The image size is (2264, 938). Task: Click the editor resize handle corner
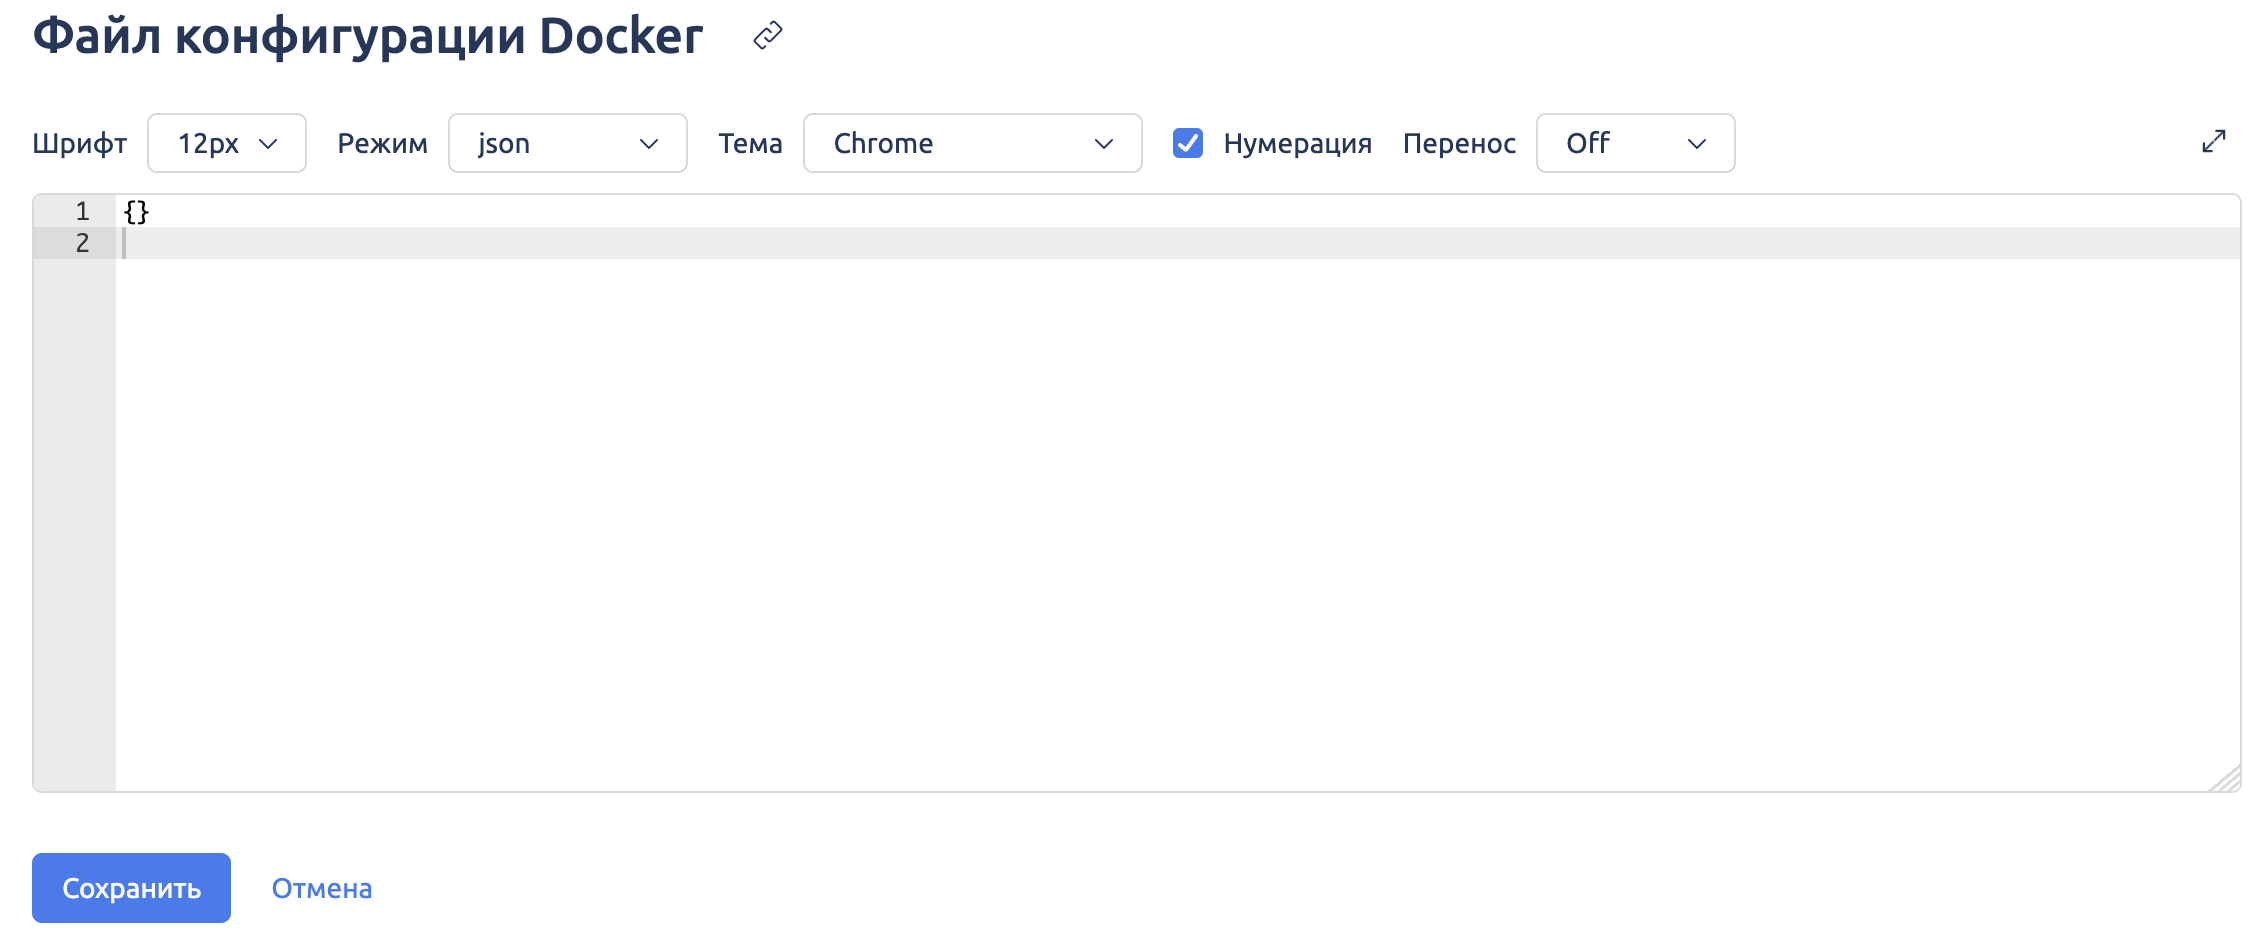click(x=2226, y=778)
